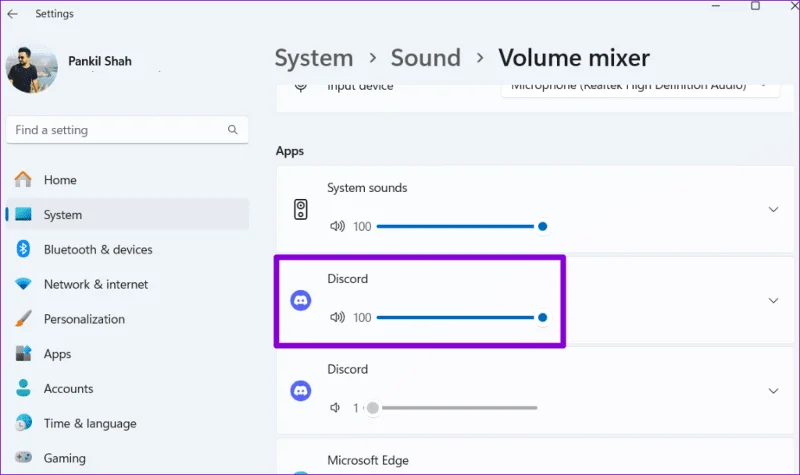
Task: Click the Bluetooth icon in the sidebar
Action: point(23,249)
